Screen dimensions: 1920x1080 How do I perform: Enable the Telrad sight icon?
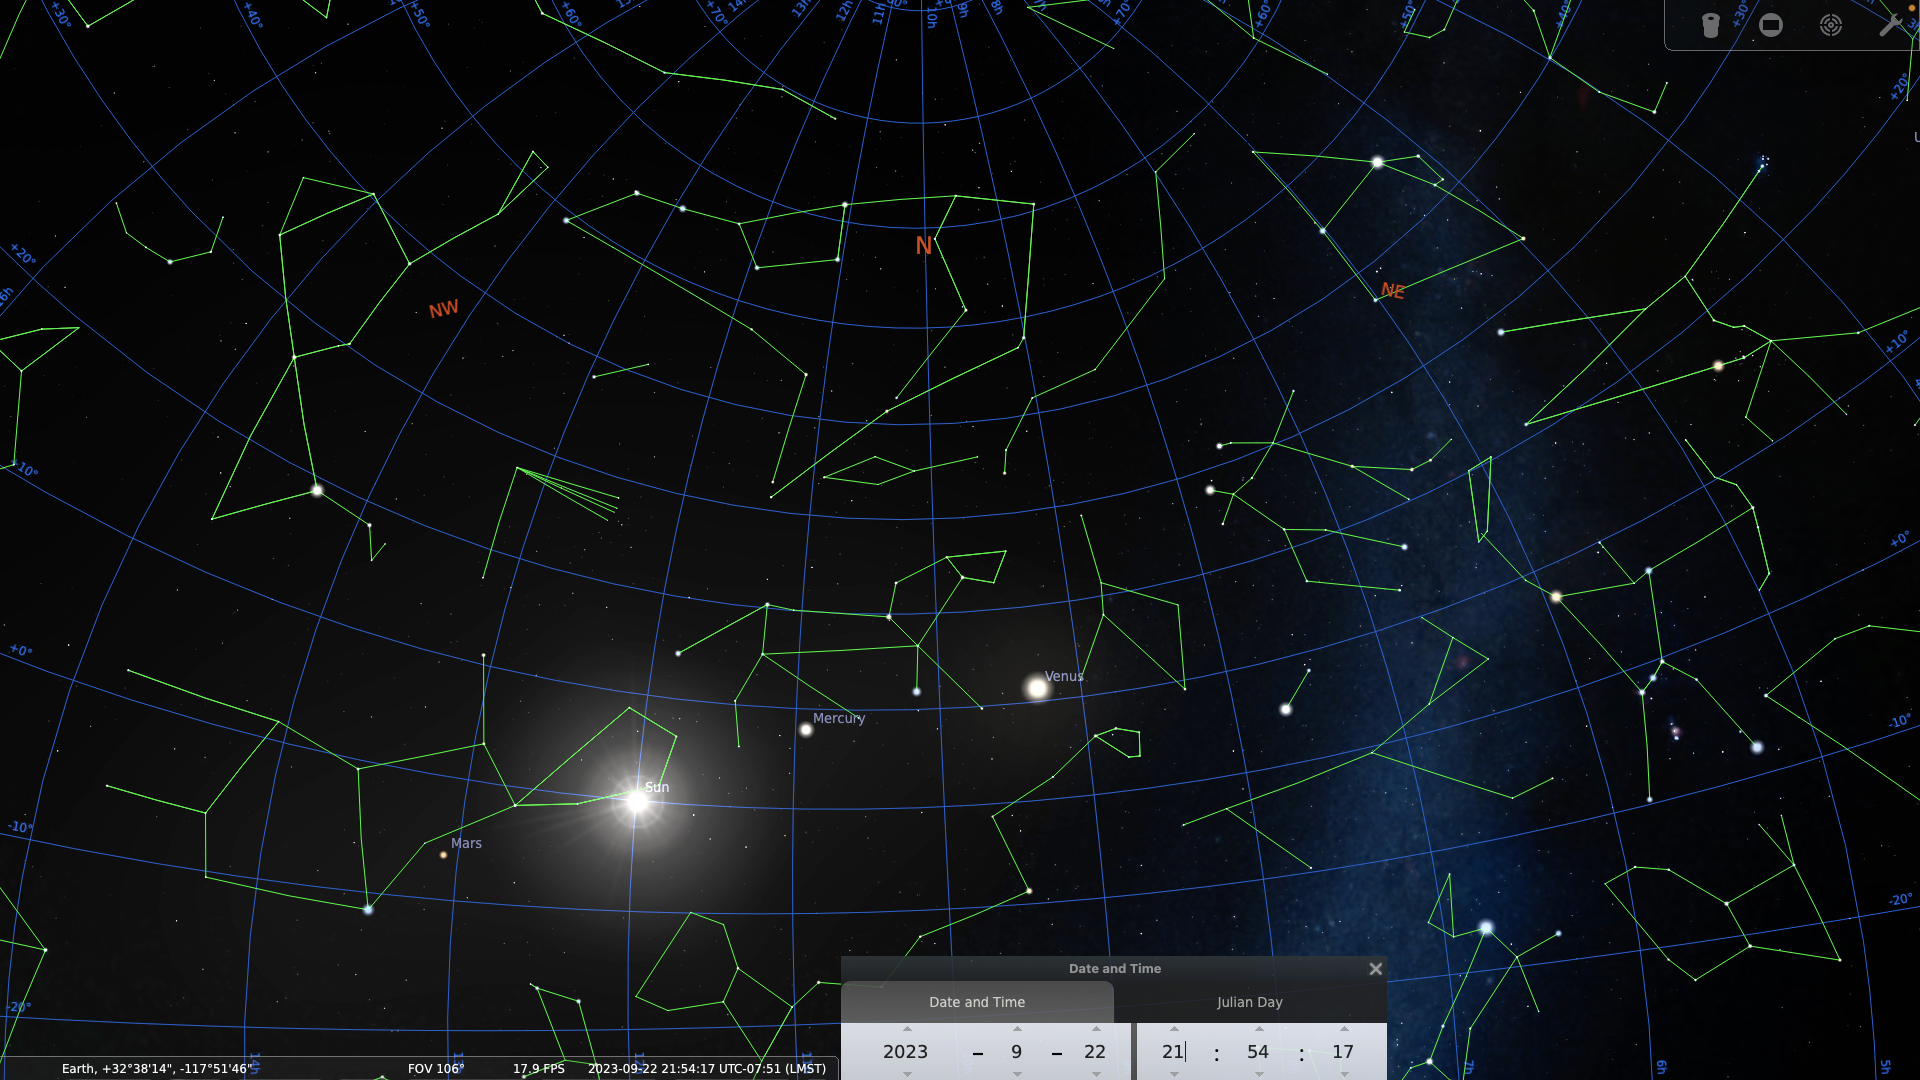(1831, 25)
